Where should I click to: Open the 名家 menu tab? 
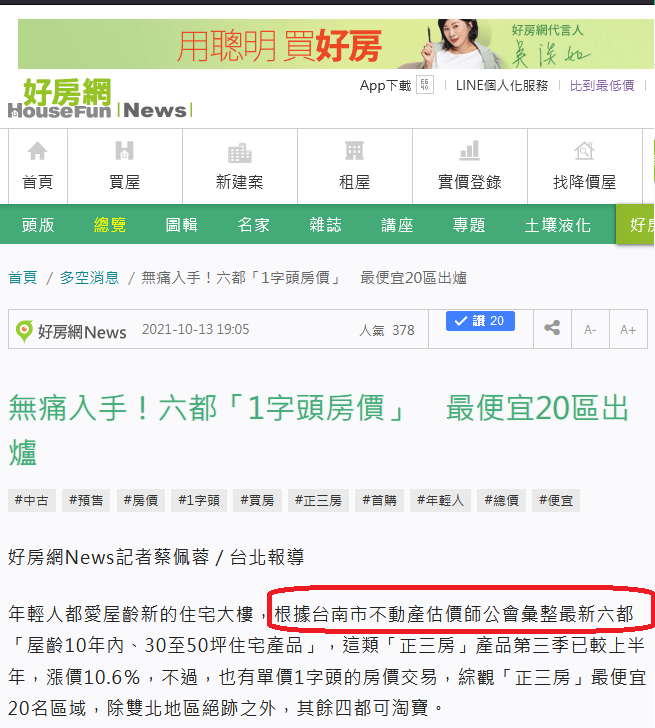253,225
